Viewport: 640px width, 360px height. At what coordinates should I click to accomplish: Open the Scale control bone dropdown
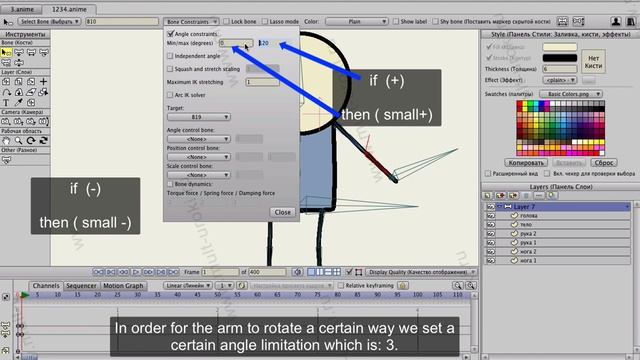199,175
